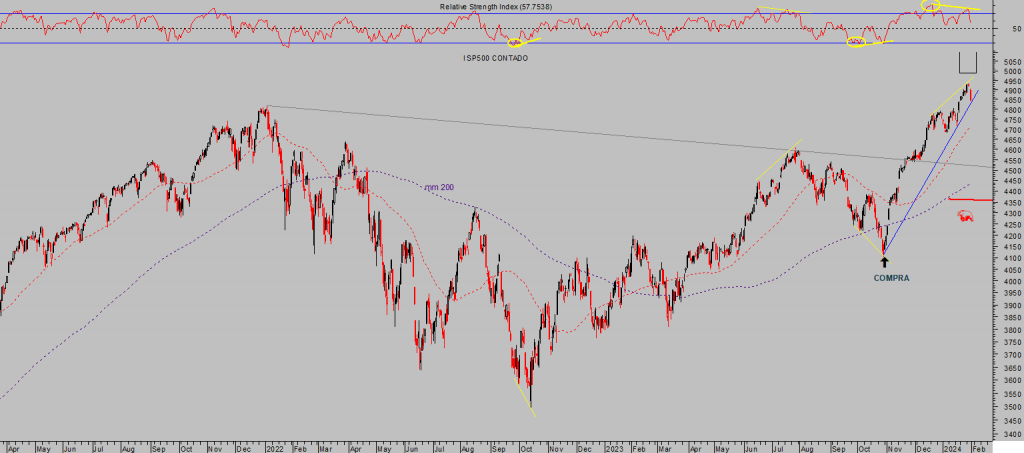Viewport: 1024px width, 453px height.
Task: Click the yellow line at the October 2022 low
Action: [524, 396]
